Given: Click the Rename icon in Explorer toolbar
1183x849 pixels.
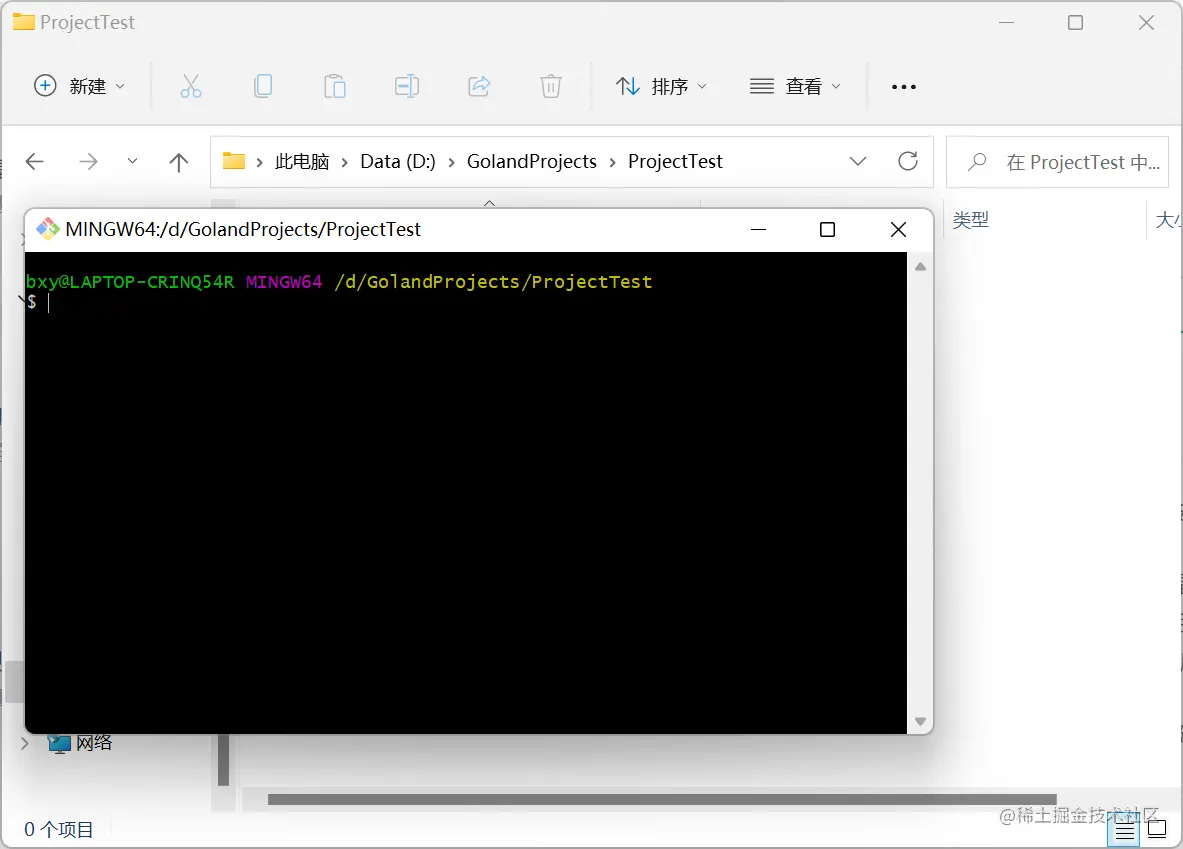Looking at the screenshot, I should 407,86.
